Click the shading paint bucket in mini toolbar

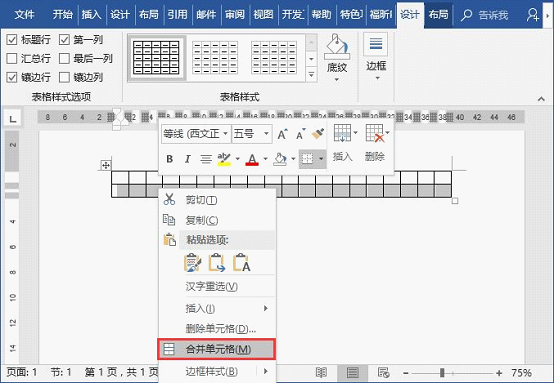280,159
